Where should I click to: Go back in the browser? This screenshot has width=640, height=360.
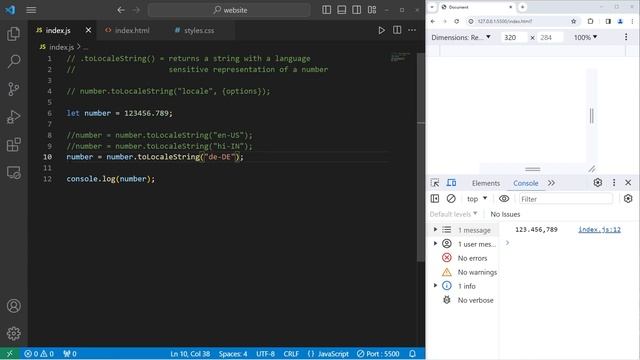tap(433, 21)
